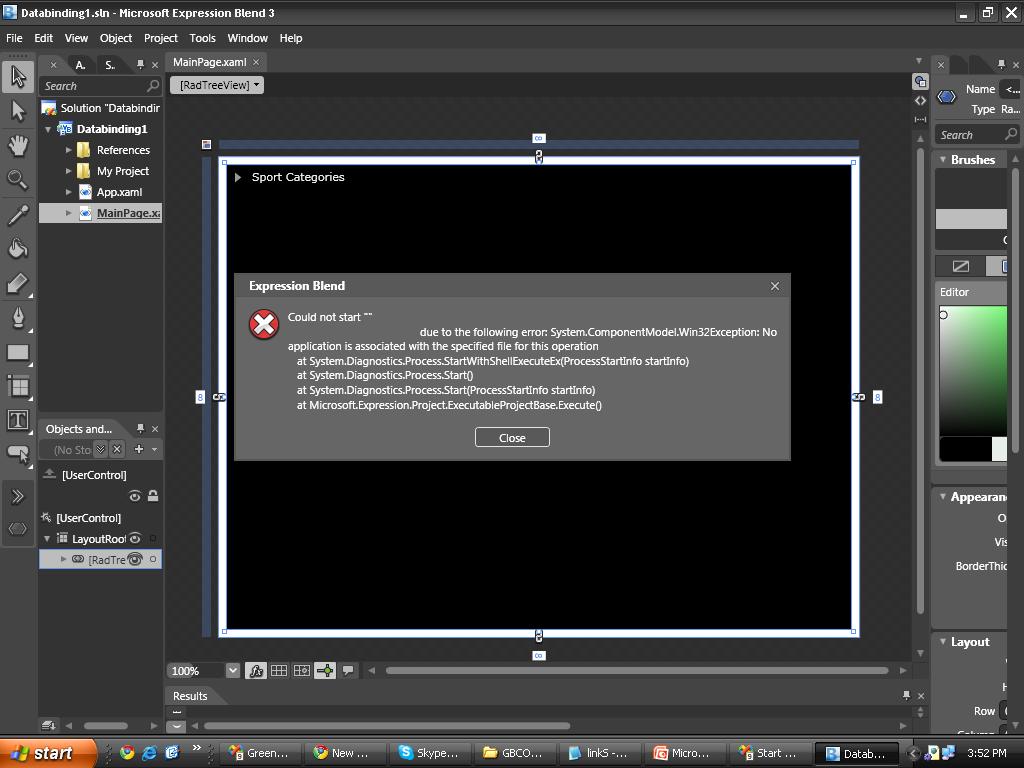
Task: Toggle the all-layers visibility eye
Action: (x=135, y=496)
